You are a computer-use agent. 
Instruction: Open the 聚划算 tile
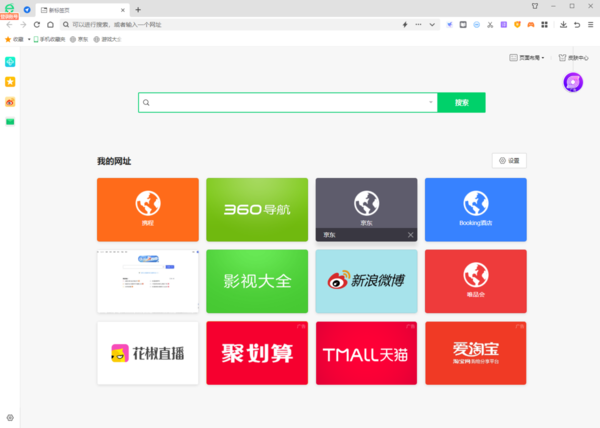pos(257,353)
